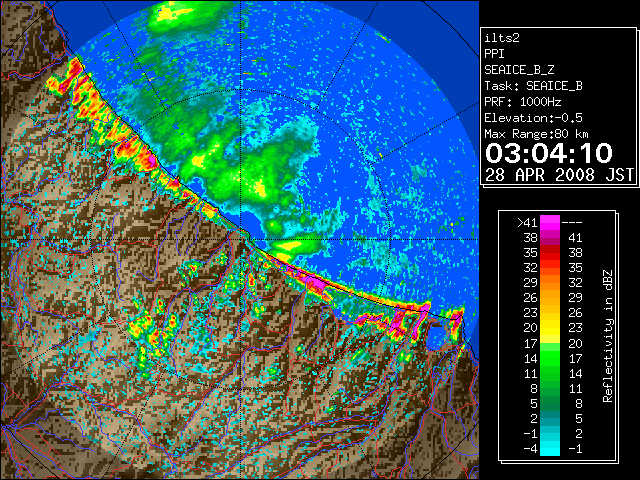Click the orange 26 dBZ legend swatch
This screenshot has width=640, height=480.
pos(550,298)
